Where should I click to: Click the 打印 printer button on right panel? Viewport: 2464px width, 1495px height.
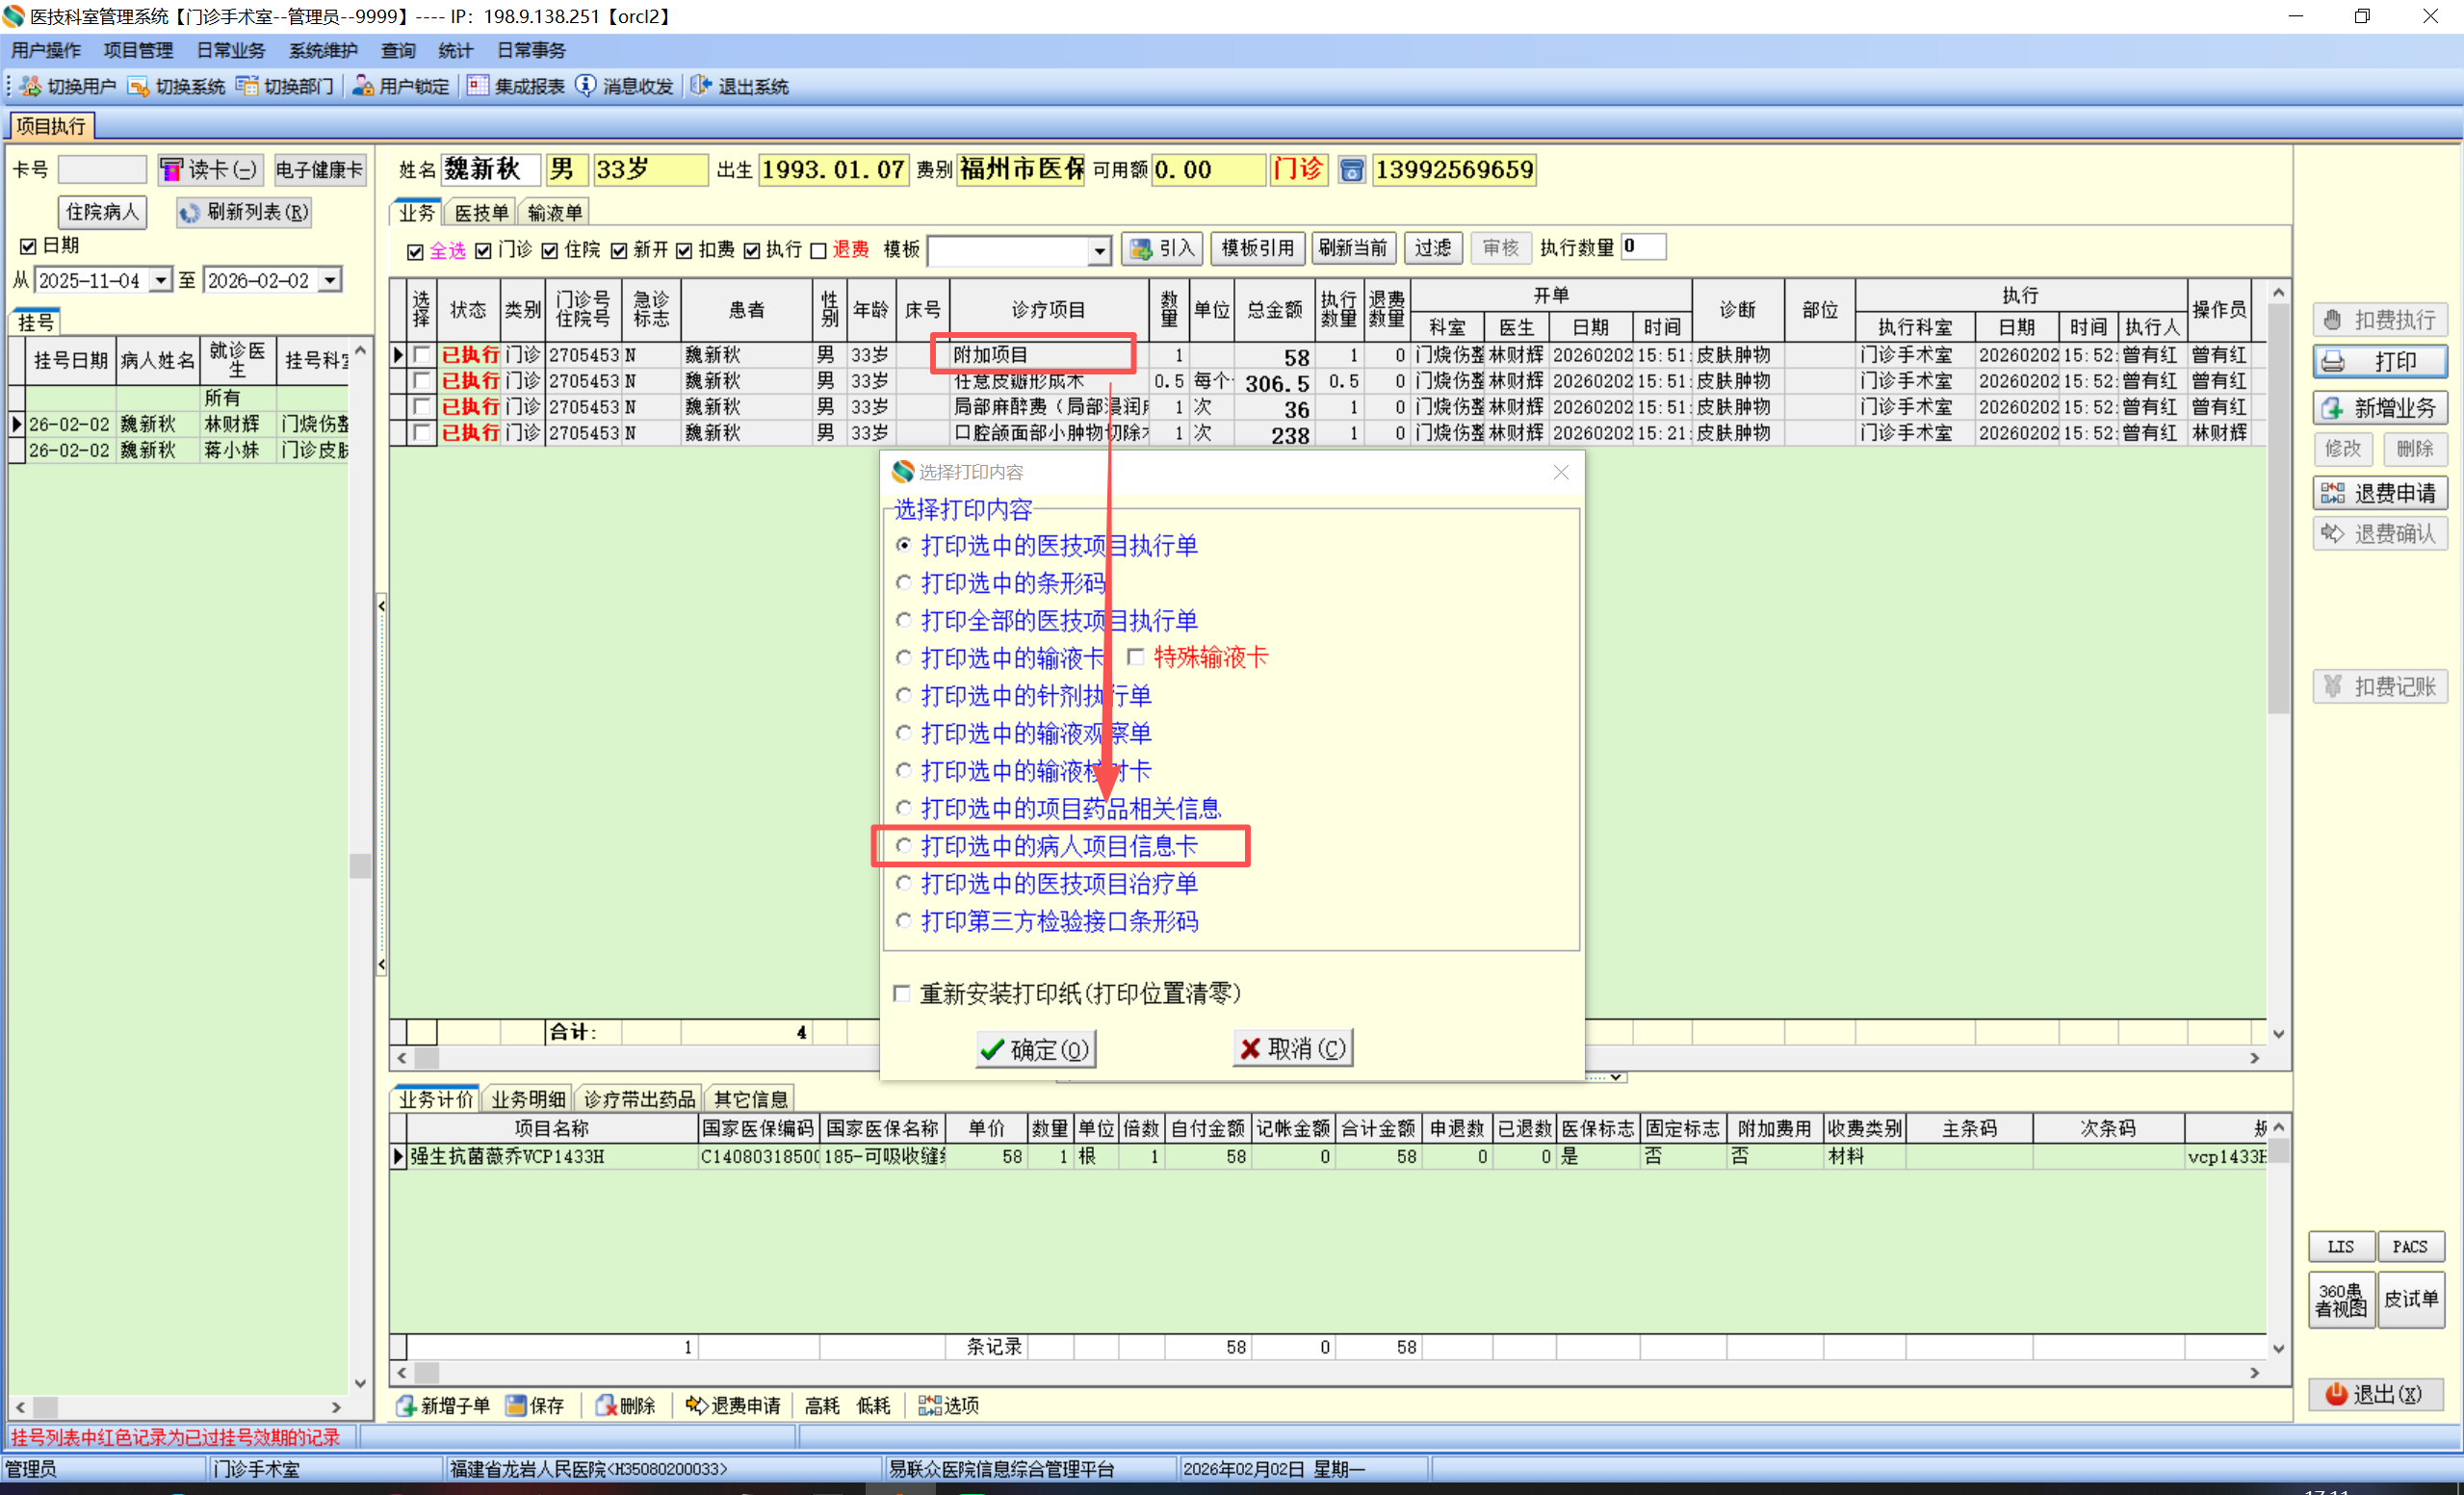coord(2379,361)
